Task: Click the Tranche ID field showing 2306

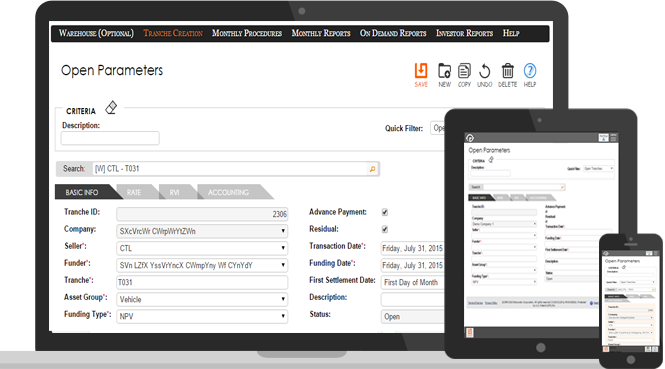Action: [x=202, y=214]
